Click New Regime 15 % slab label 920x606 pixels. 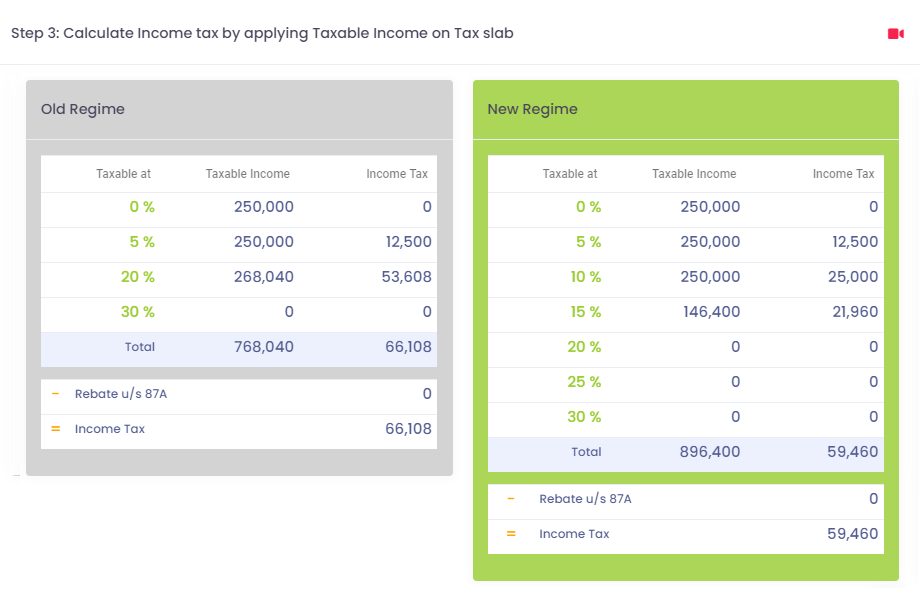(586, 312)
